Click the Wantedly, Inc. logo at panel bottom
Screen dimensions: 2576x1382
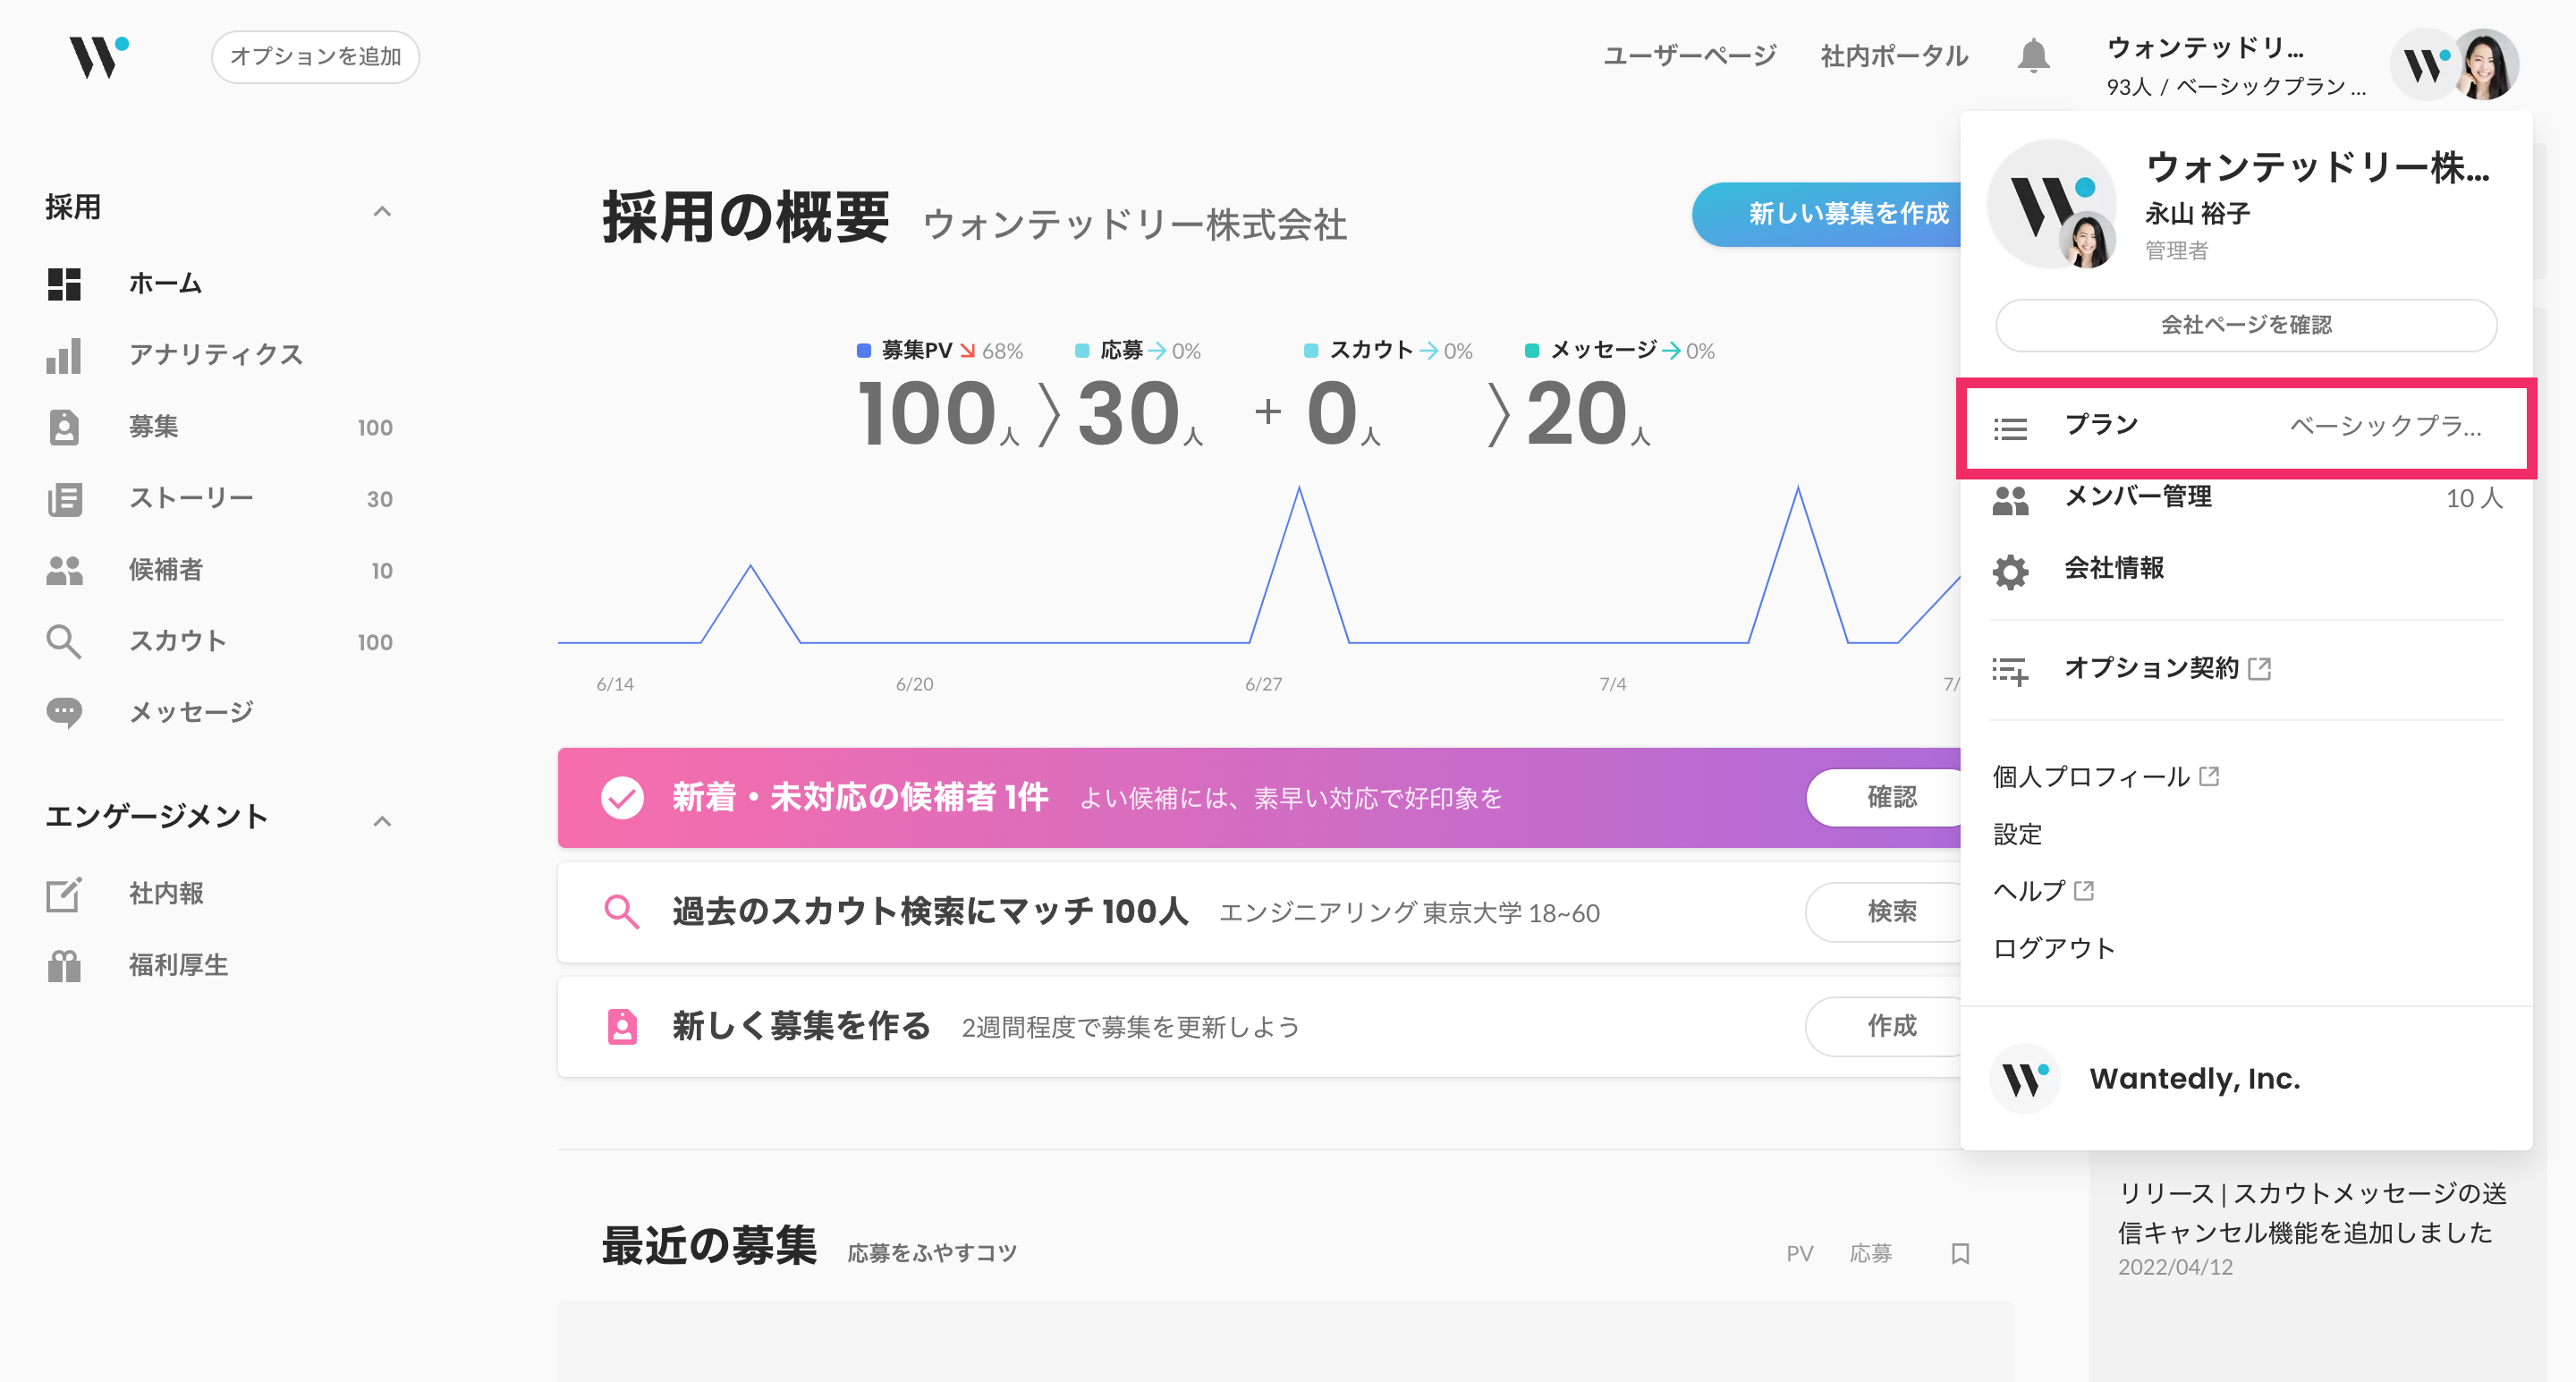pyautogui.click(x=2025, y=1079)
